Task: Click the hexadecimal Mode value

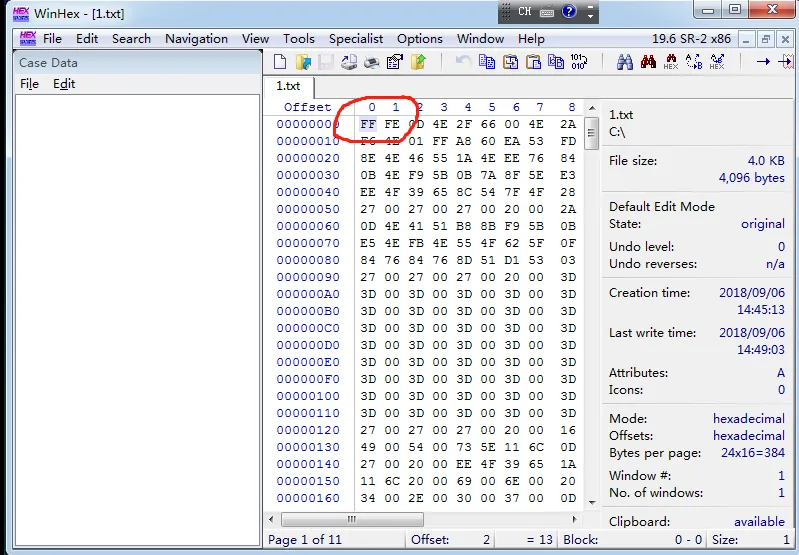Action: tap(749, 418)
